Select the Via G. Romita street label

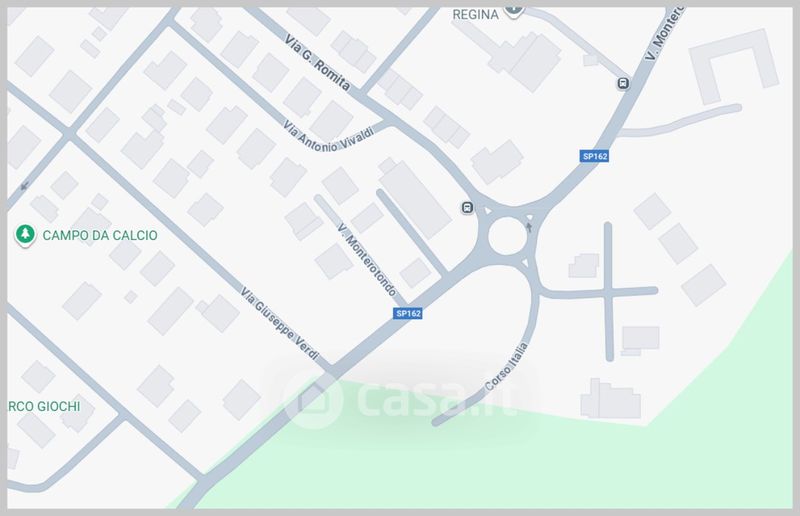(x=317, y=63)
